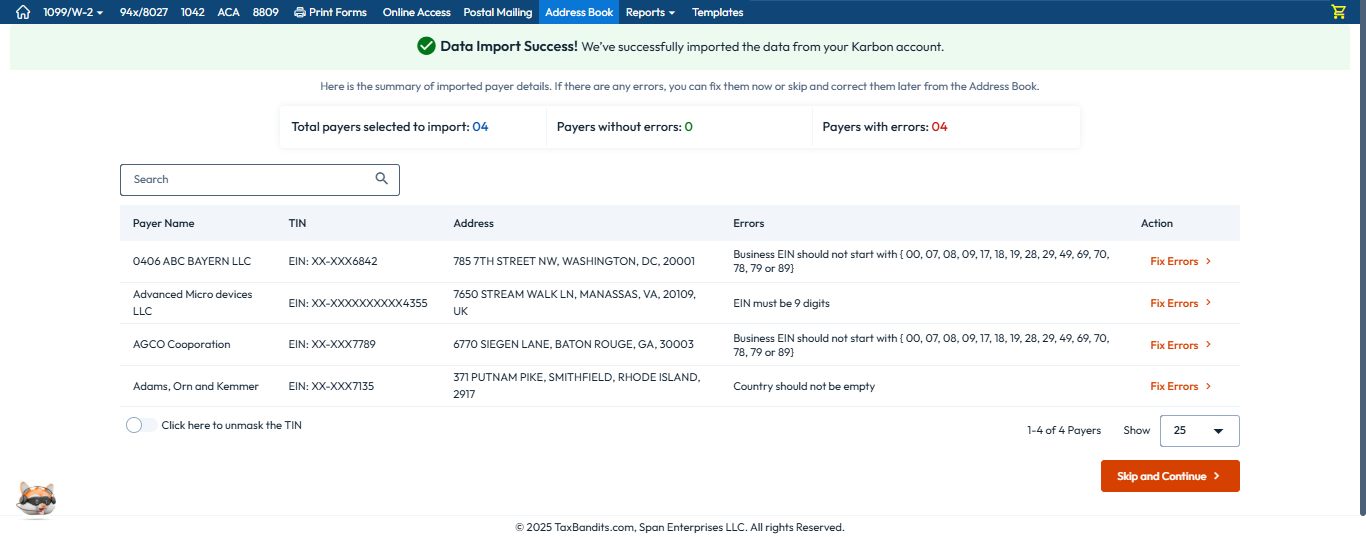
Task: Open the 1042 menu item
Action: pos(192,12)
